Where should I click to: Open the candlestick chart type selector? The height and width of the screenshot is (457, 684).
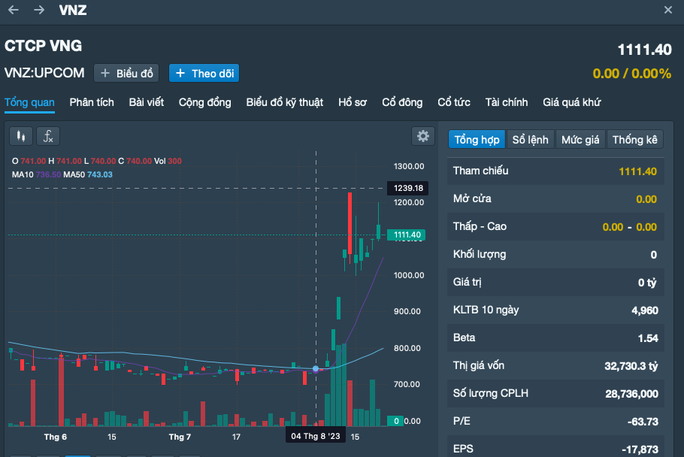point(20,136)
